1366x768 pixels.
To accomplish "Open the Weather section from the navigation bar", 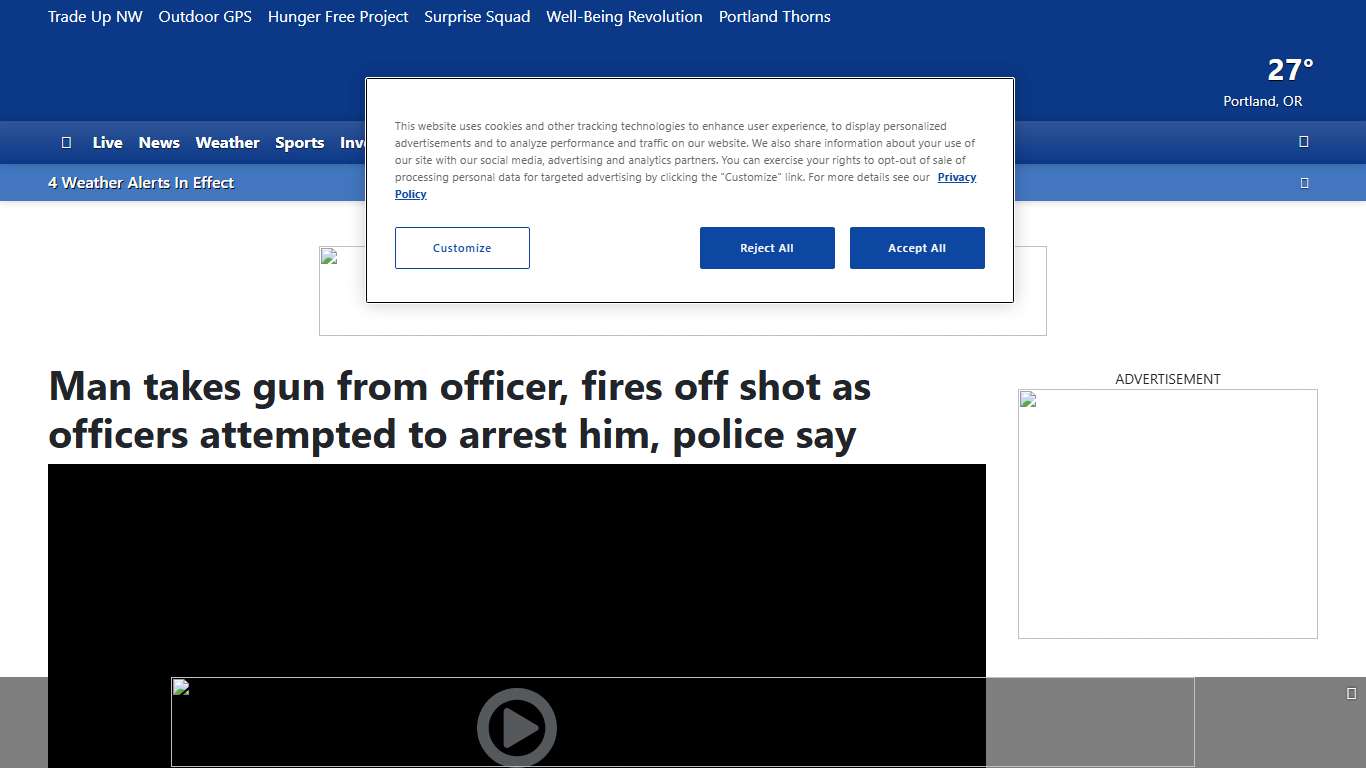I will [x=227, y=142].
